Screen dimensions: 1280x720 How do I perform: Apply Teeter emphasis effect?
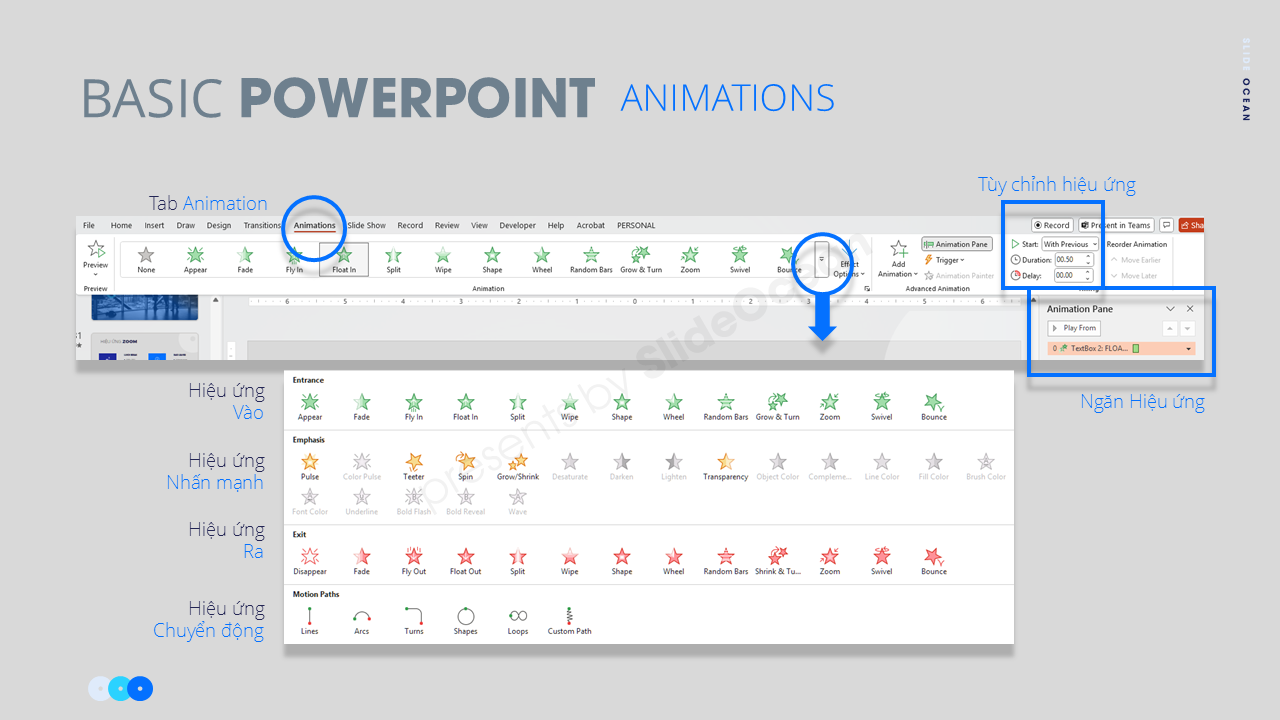pos(414,466)
